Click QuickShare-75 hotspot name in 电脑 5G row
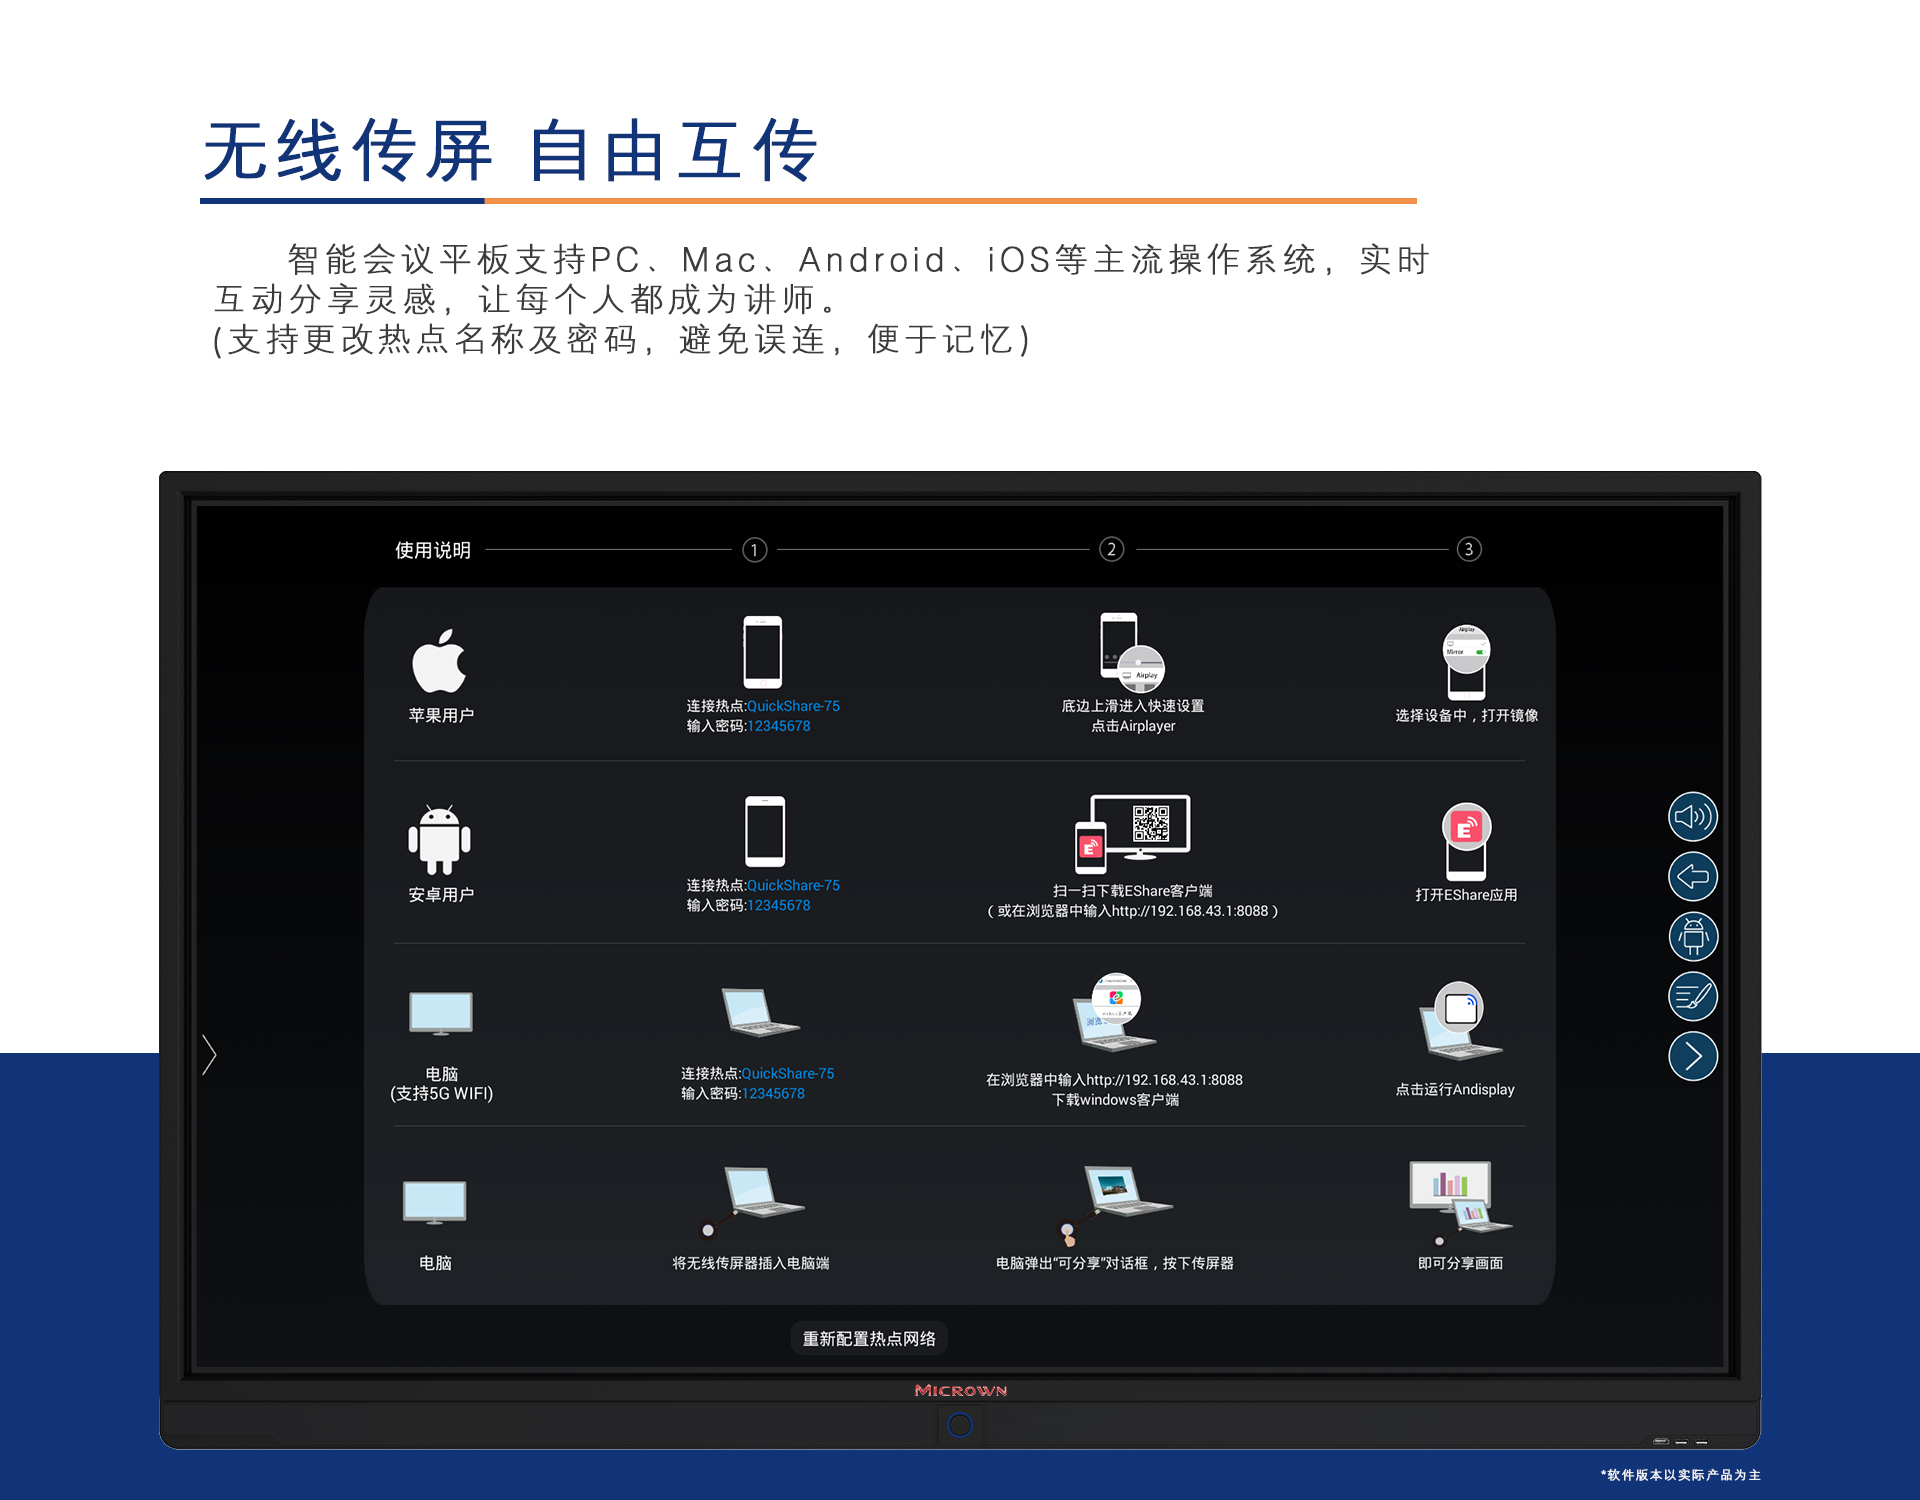1920x1500 pixels. [787, 1073]
